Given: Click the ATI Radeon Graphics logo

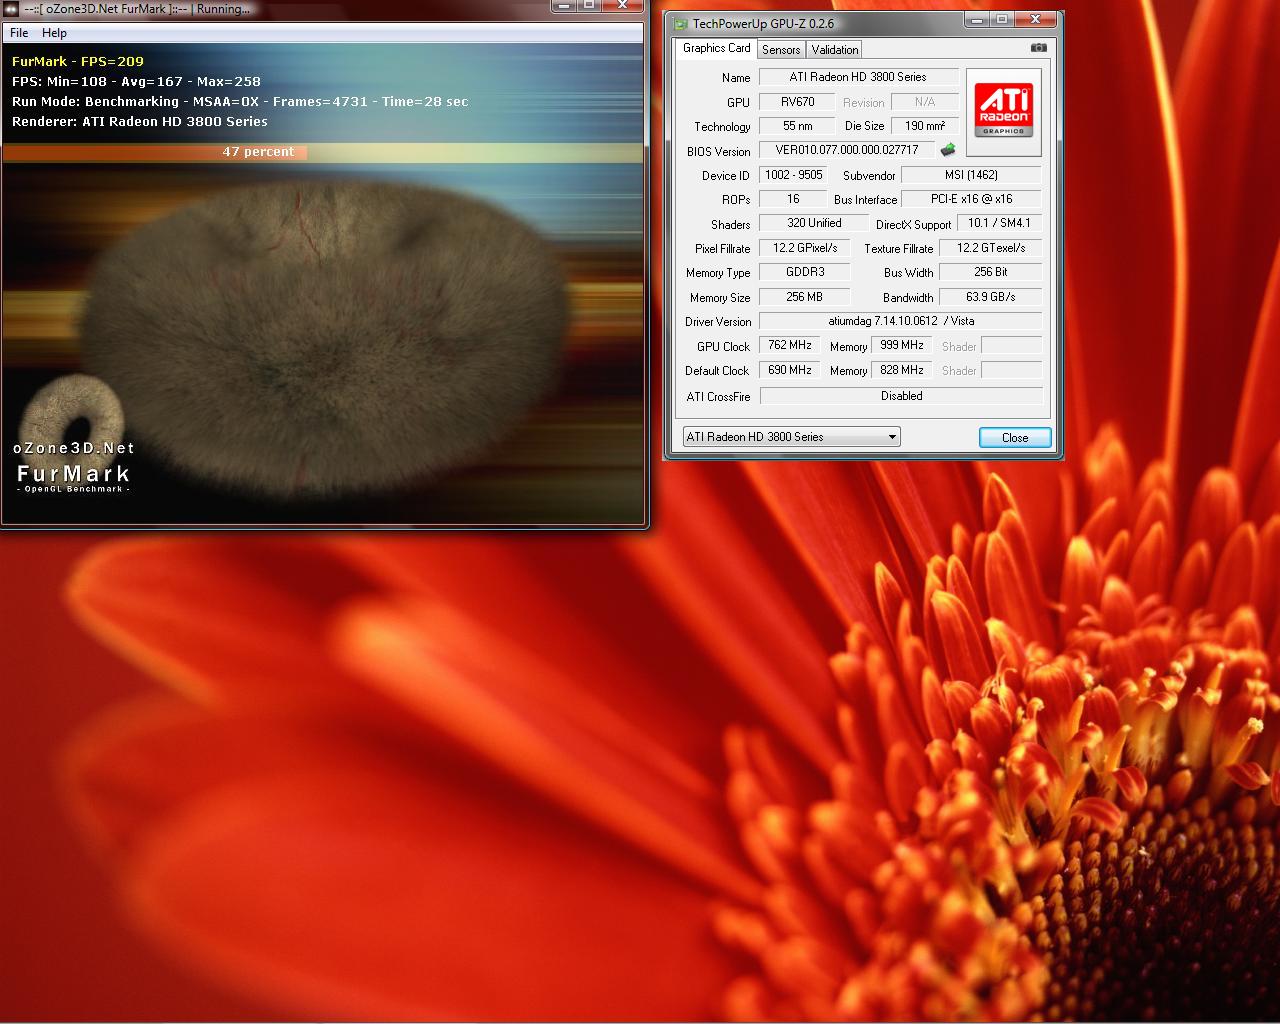Looking at the screenshot, I should click(1004, 112).
